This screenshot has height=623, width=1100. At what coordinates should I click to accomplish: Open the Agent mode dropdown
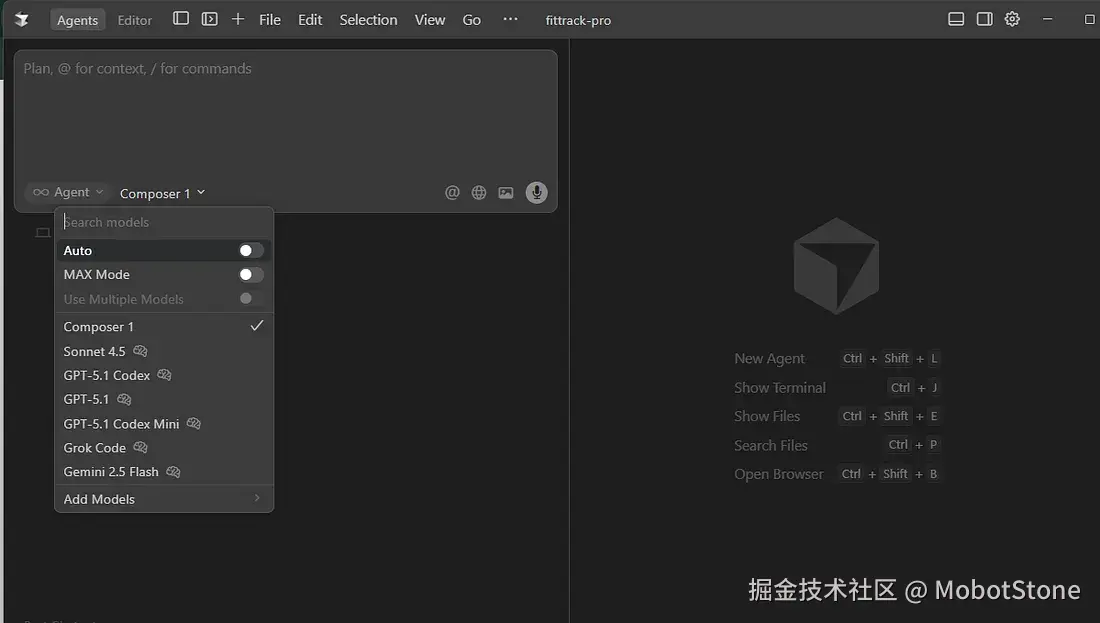(x=68, y=192)
